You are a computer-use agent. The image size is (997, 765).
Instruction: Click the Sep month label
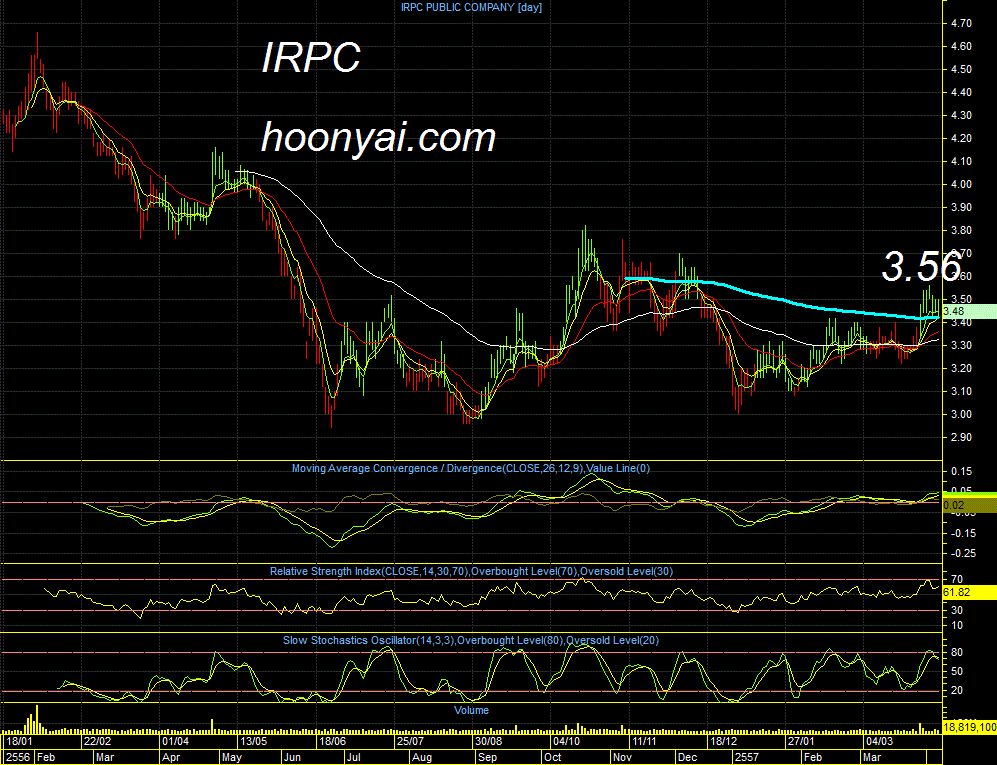click(x=488, y=757)
